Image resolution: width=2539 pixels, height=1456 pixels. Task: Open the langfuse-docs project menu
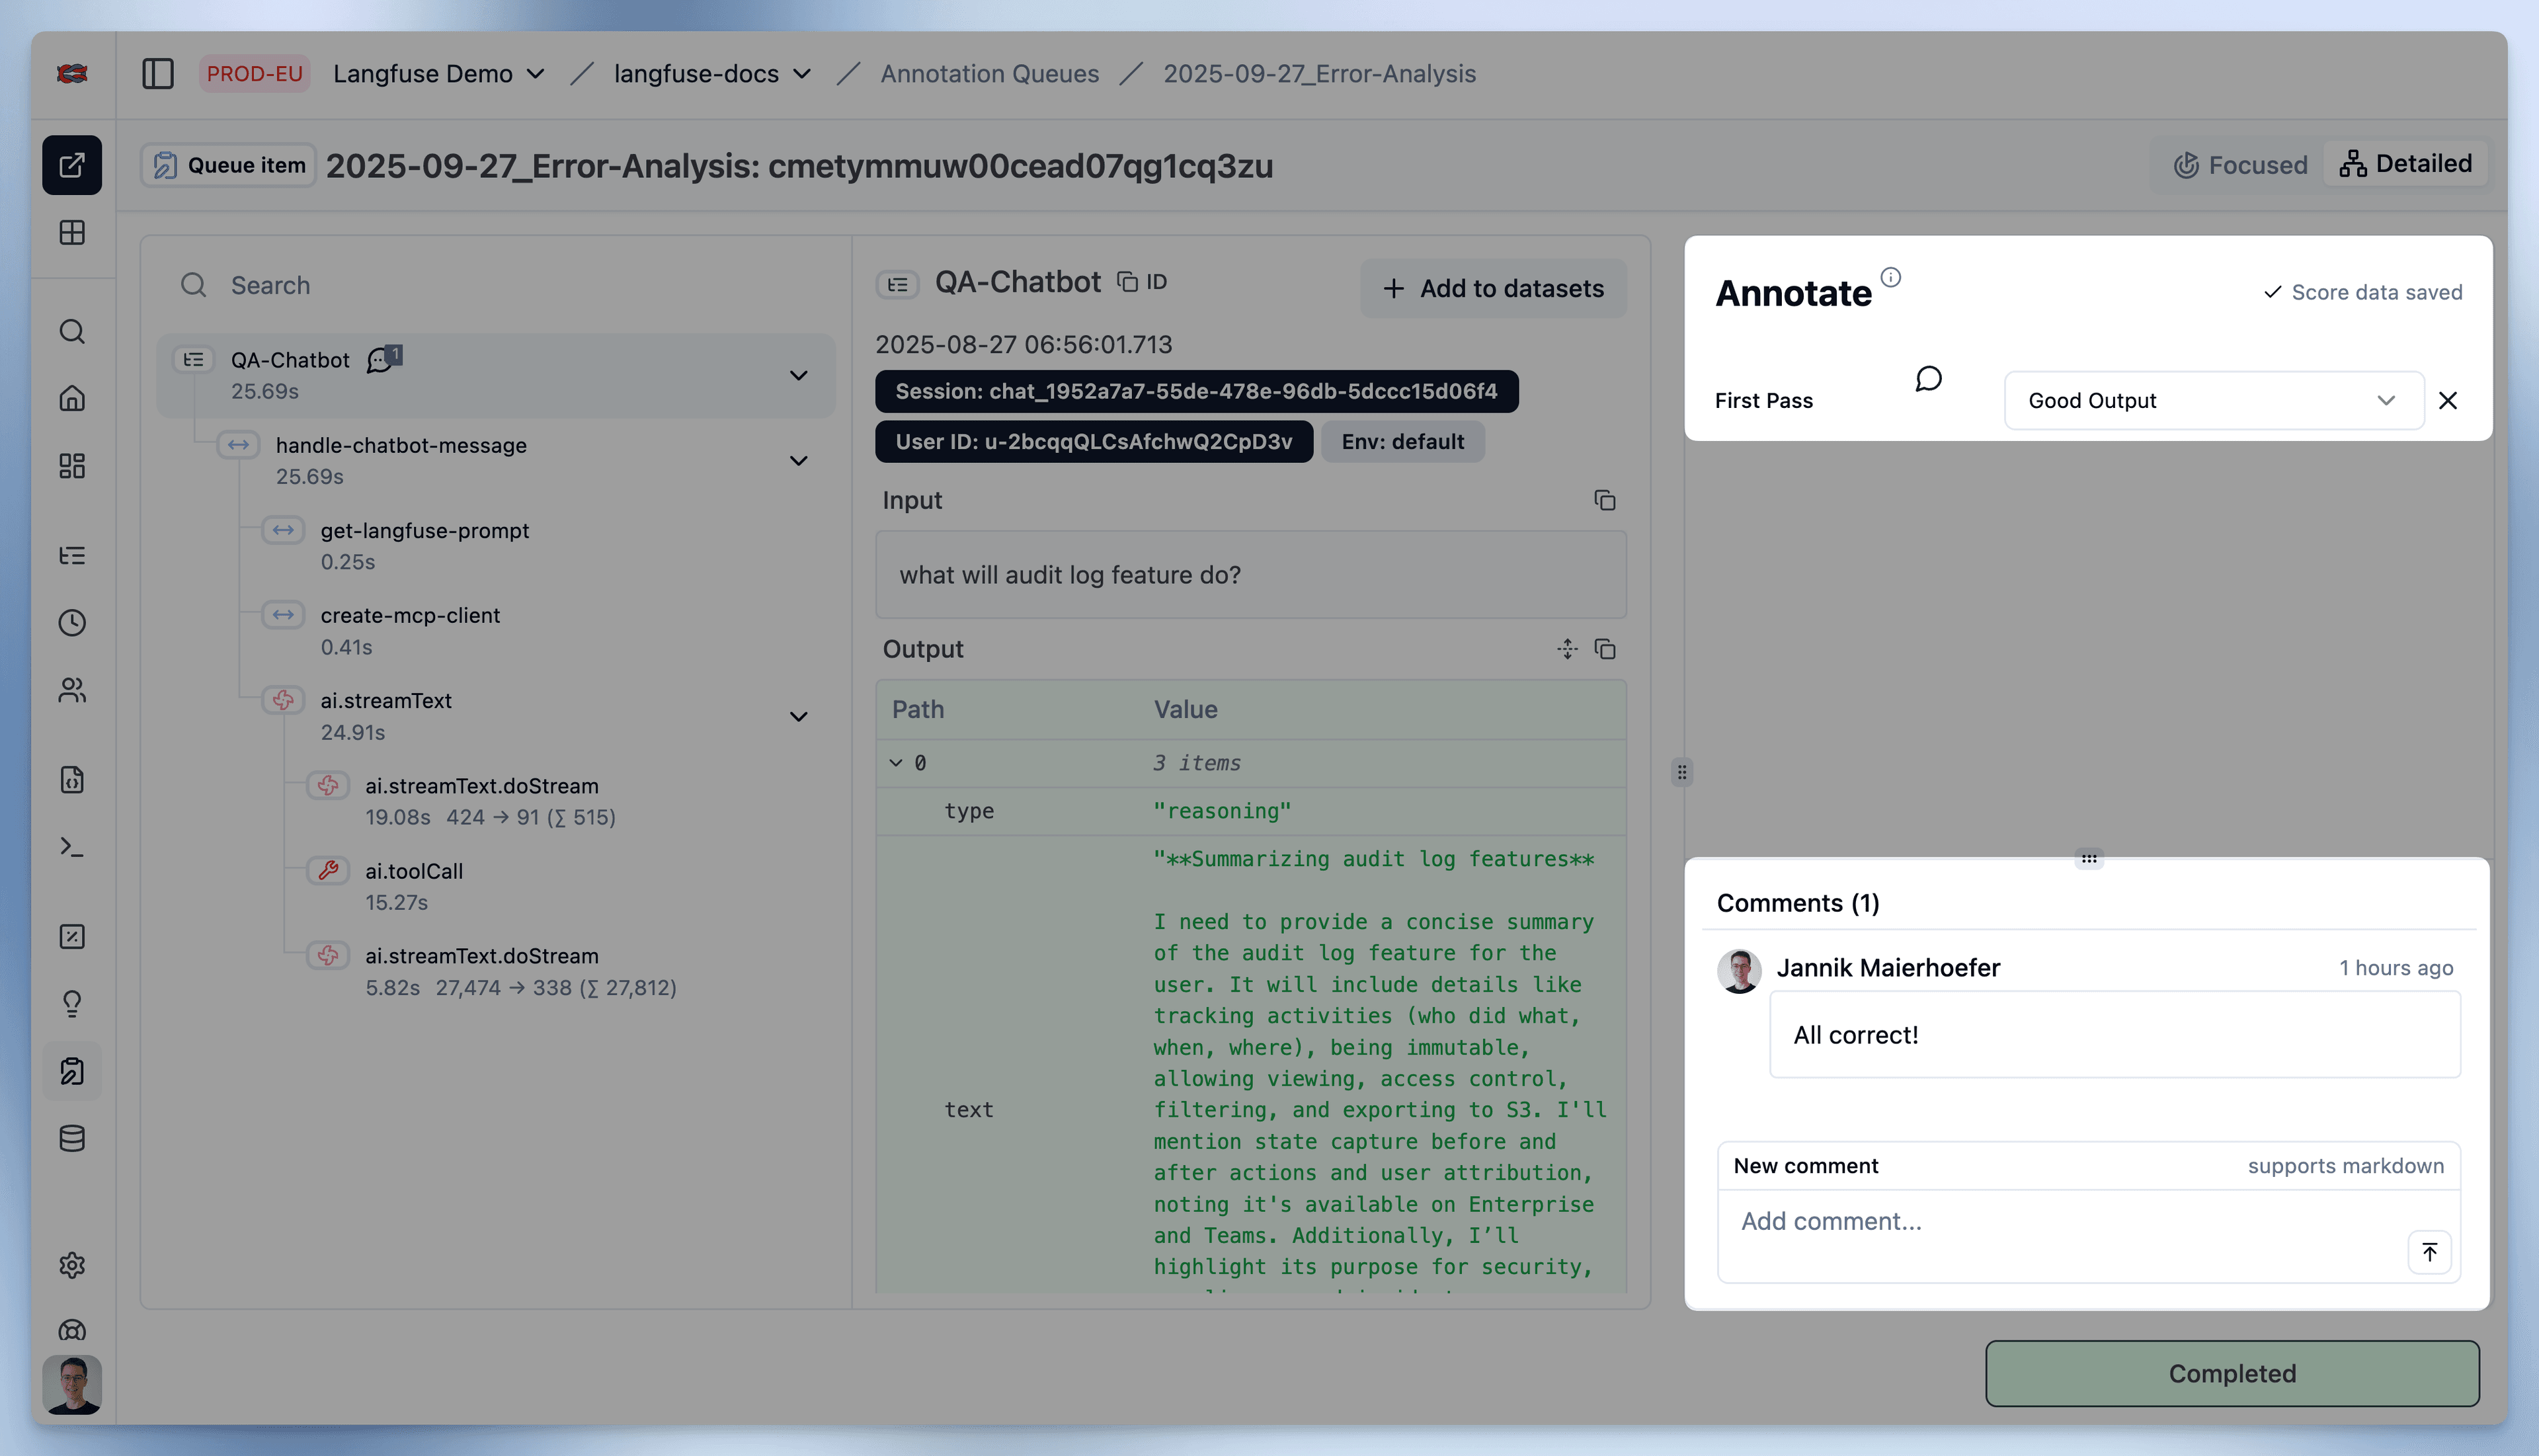(712, 74)
